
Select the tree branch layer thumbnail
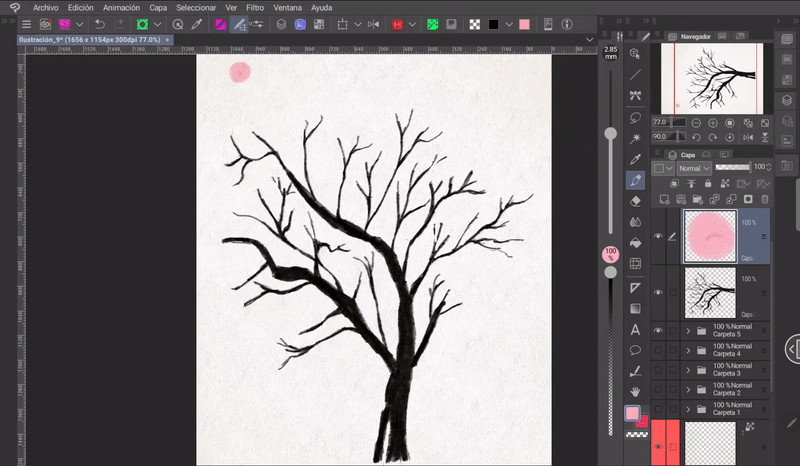(x=709, y=292)
